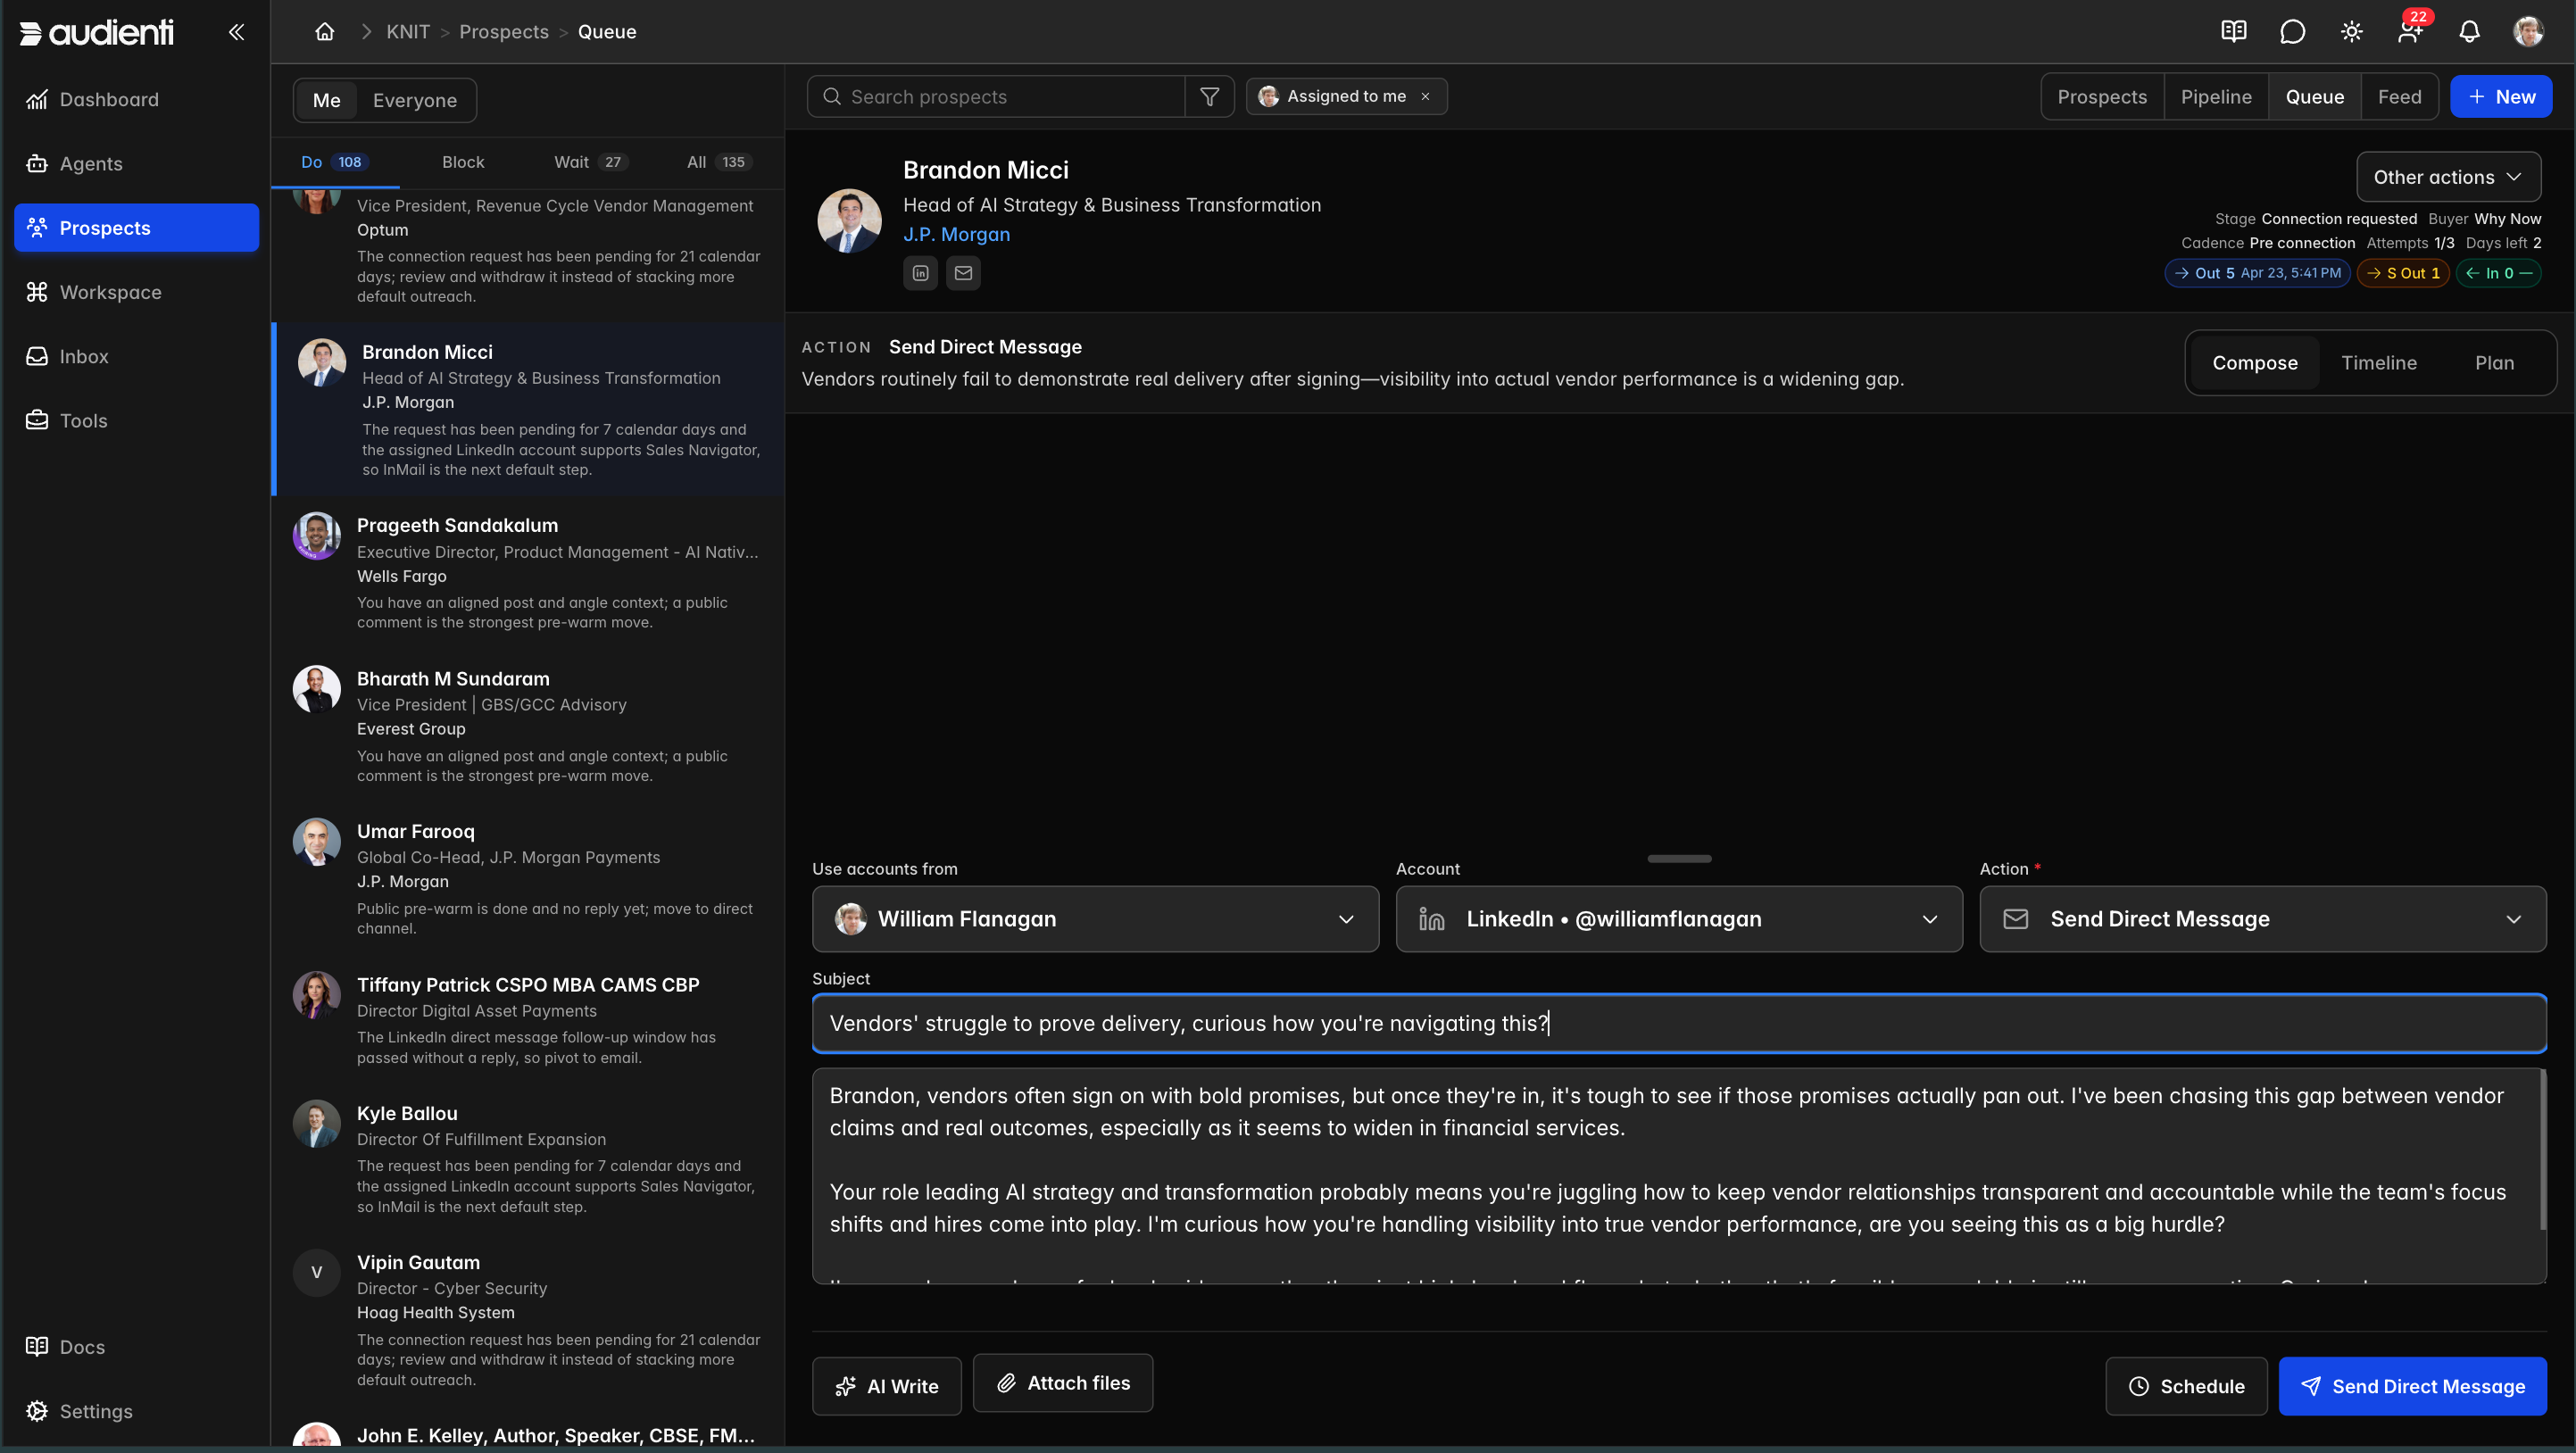The image size is (2576, 1453).
Task: Select the Timeline tab
Action: coord(2378,363)
